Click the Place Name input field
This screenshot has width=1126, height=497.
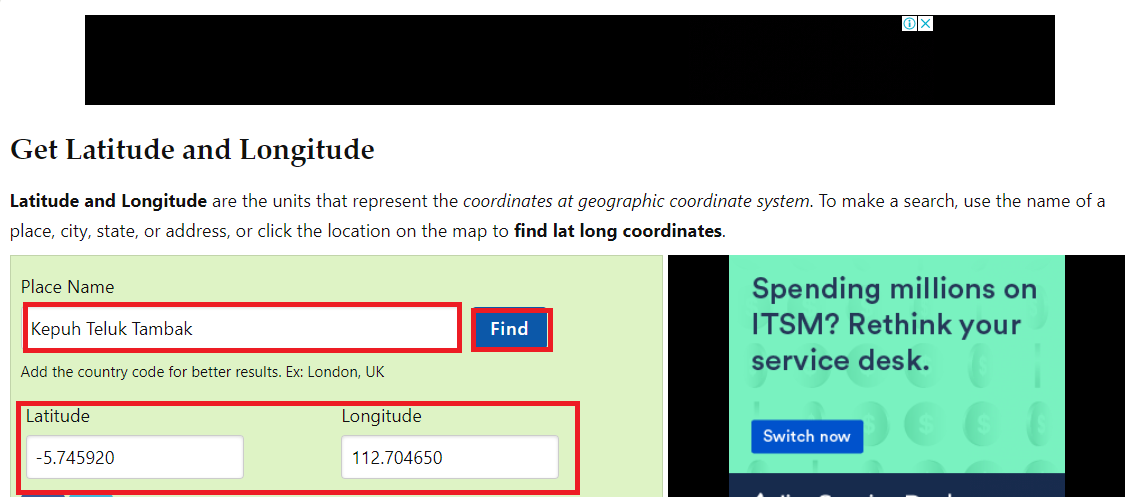(x=241, y=328)
